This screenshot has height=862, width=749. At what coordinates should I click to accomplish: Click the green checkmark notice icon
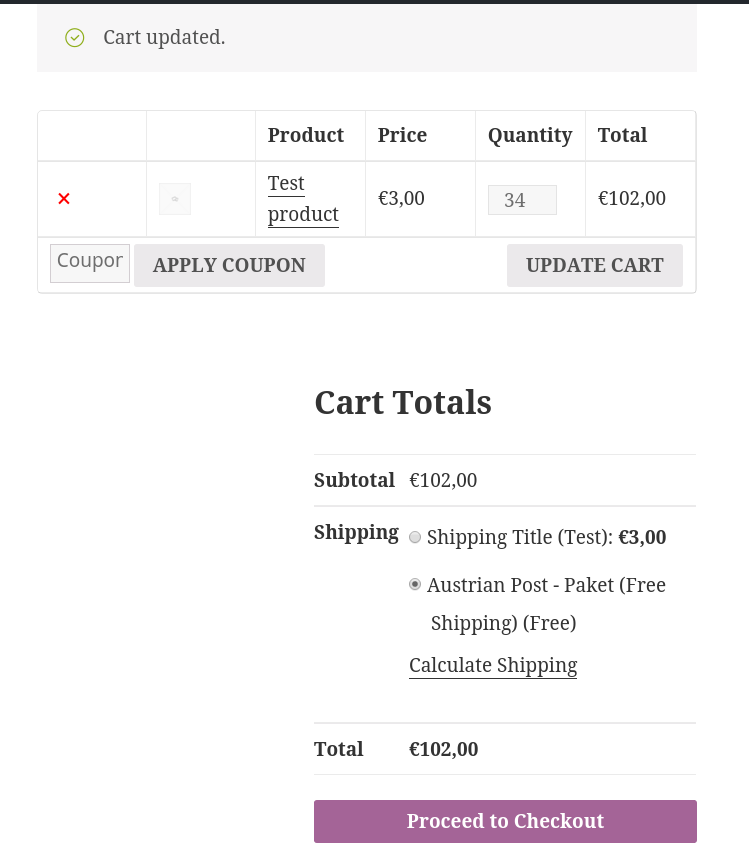(75, 38)
